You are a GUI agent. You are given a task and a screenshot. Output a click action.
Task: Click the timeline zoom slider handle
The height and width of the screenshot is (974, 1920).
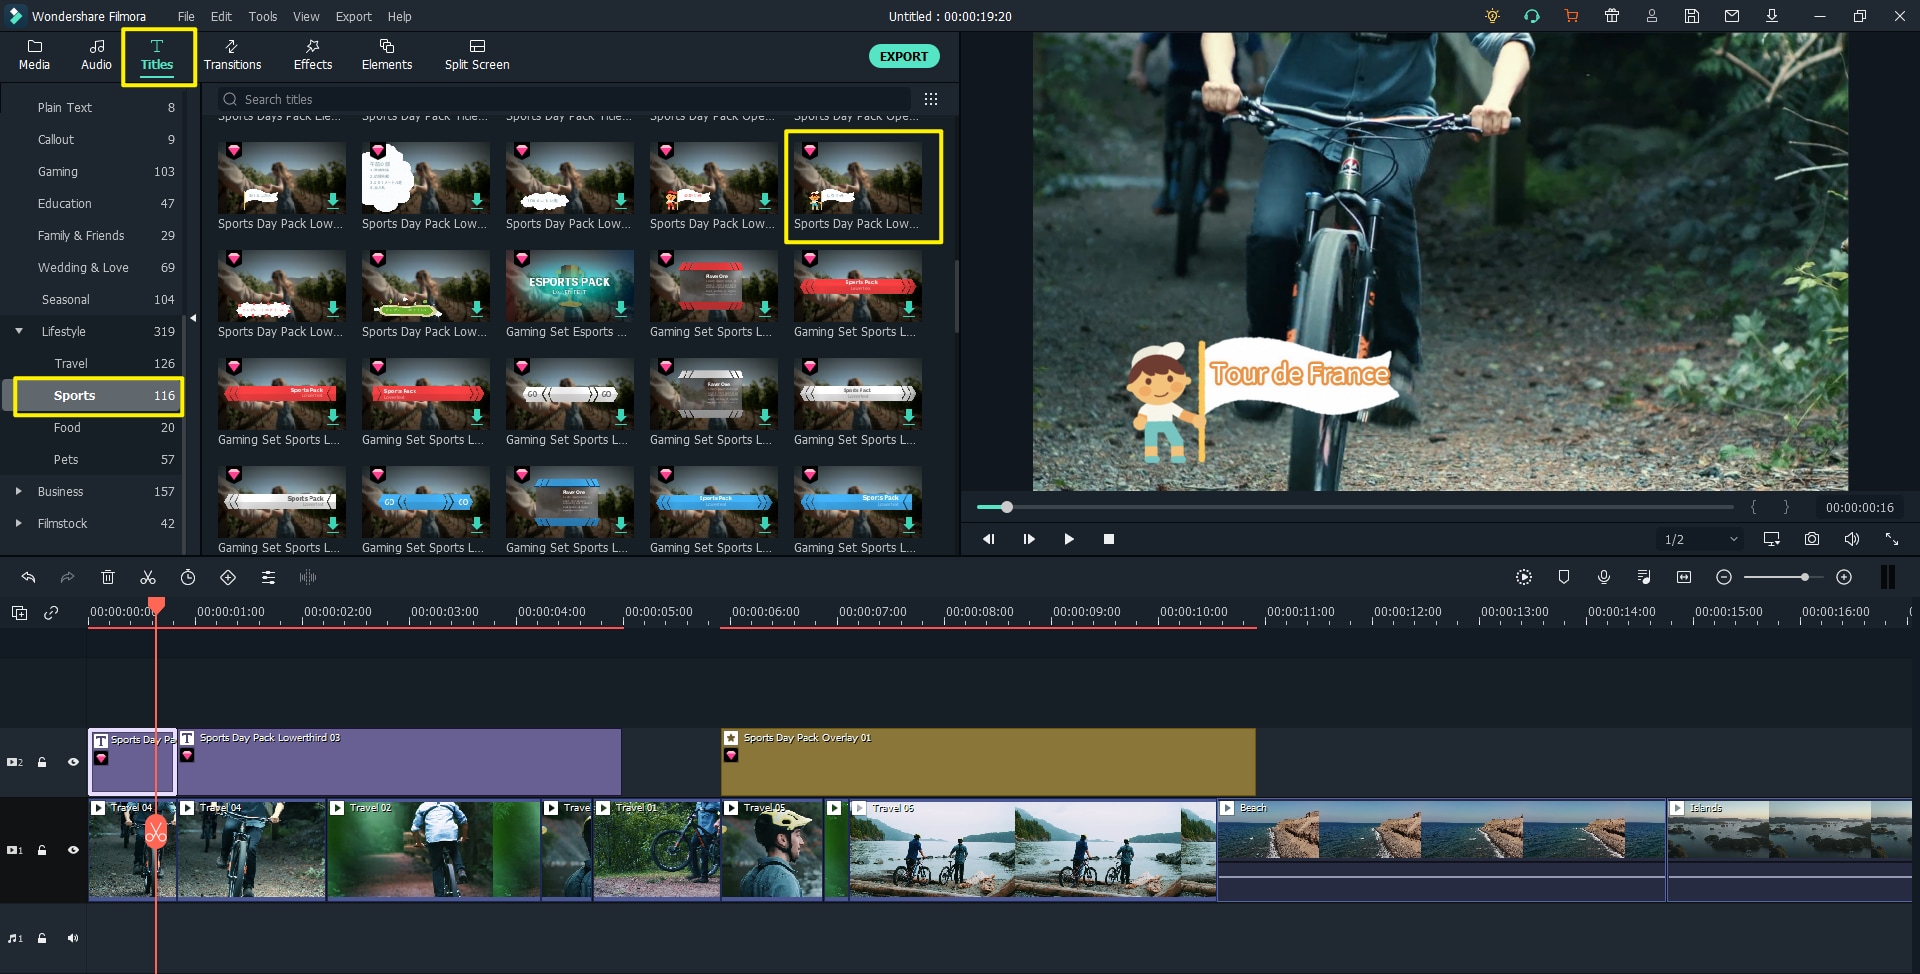1804,577
